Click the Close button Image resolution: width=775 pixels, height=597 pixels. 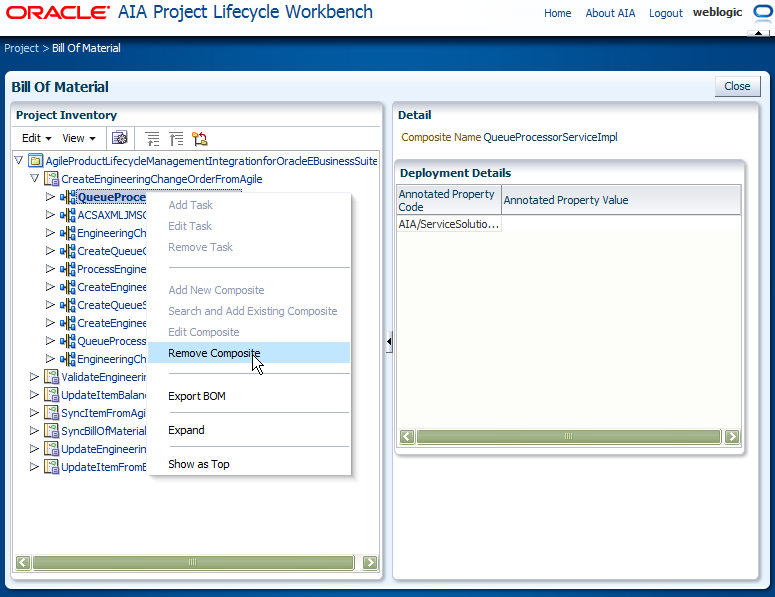click(x=737, y=86)
